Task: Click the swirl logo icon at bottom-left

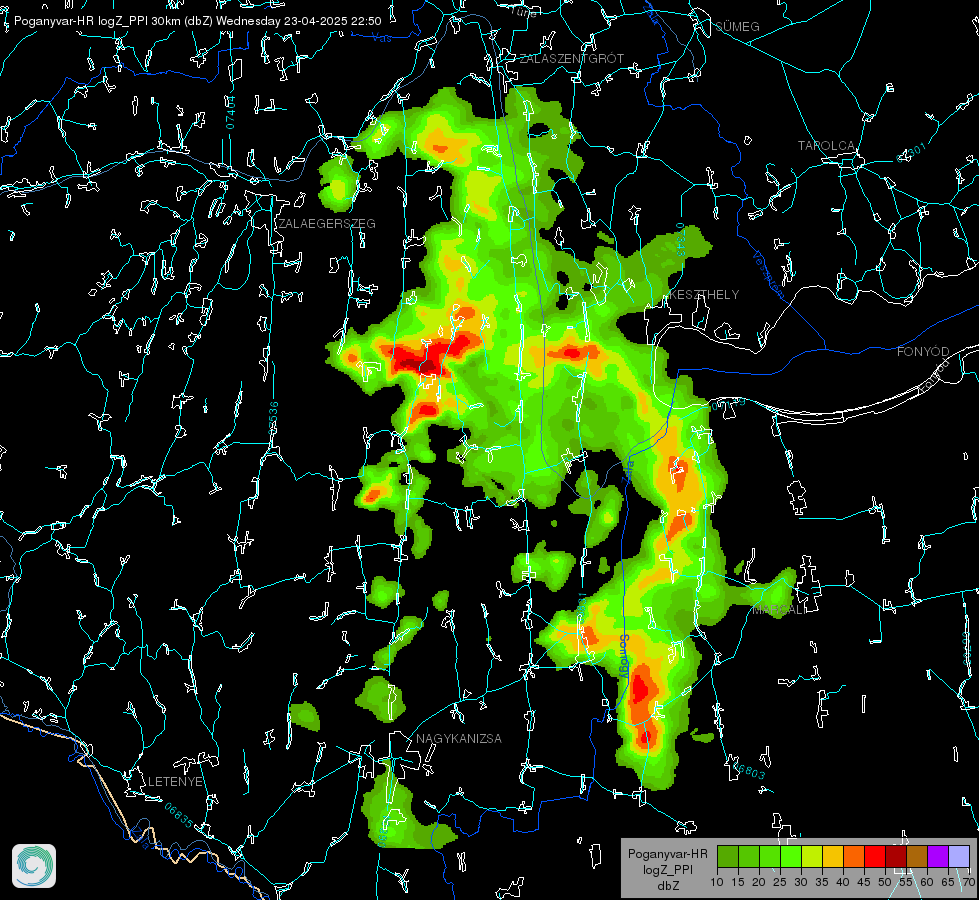Action: pyautogui.click(x=34, y=866)
